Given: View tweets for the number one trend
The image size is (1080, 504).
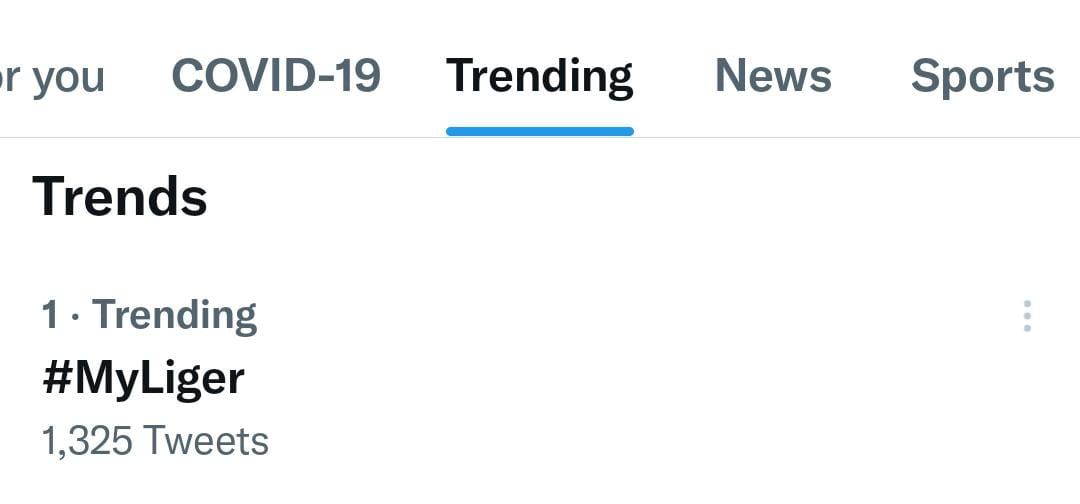Looking at the screenshot, I should coord(143,378).
